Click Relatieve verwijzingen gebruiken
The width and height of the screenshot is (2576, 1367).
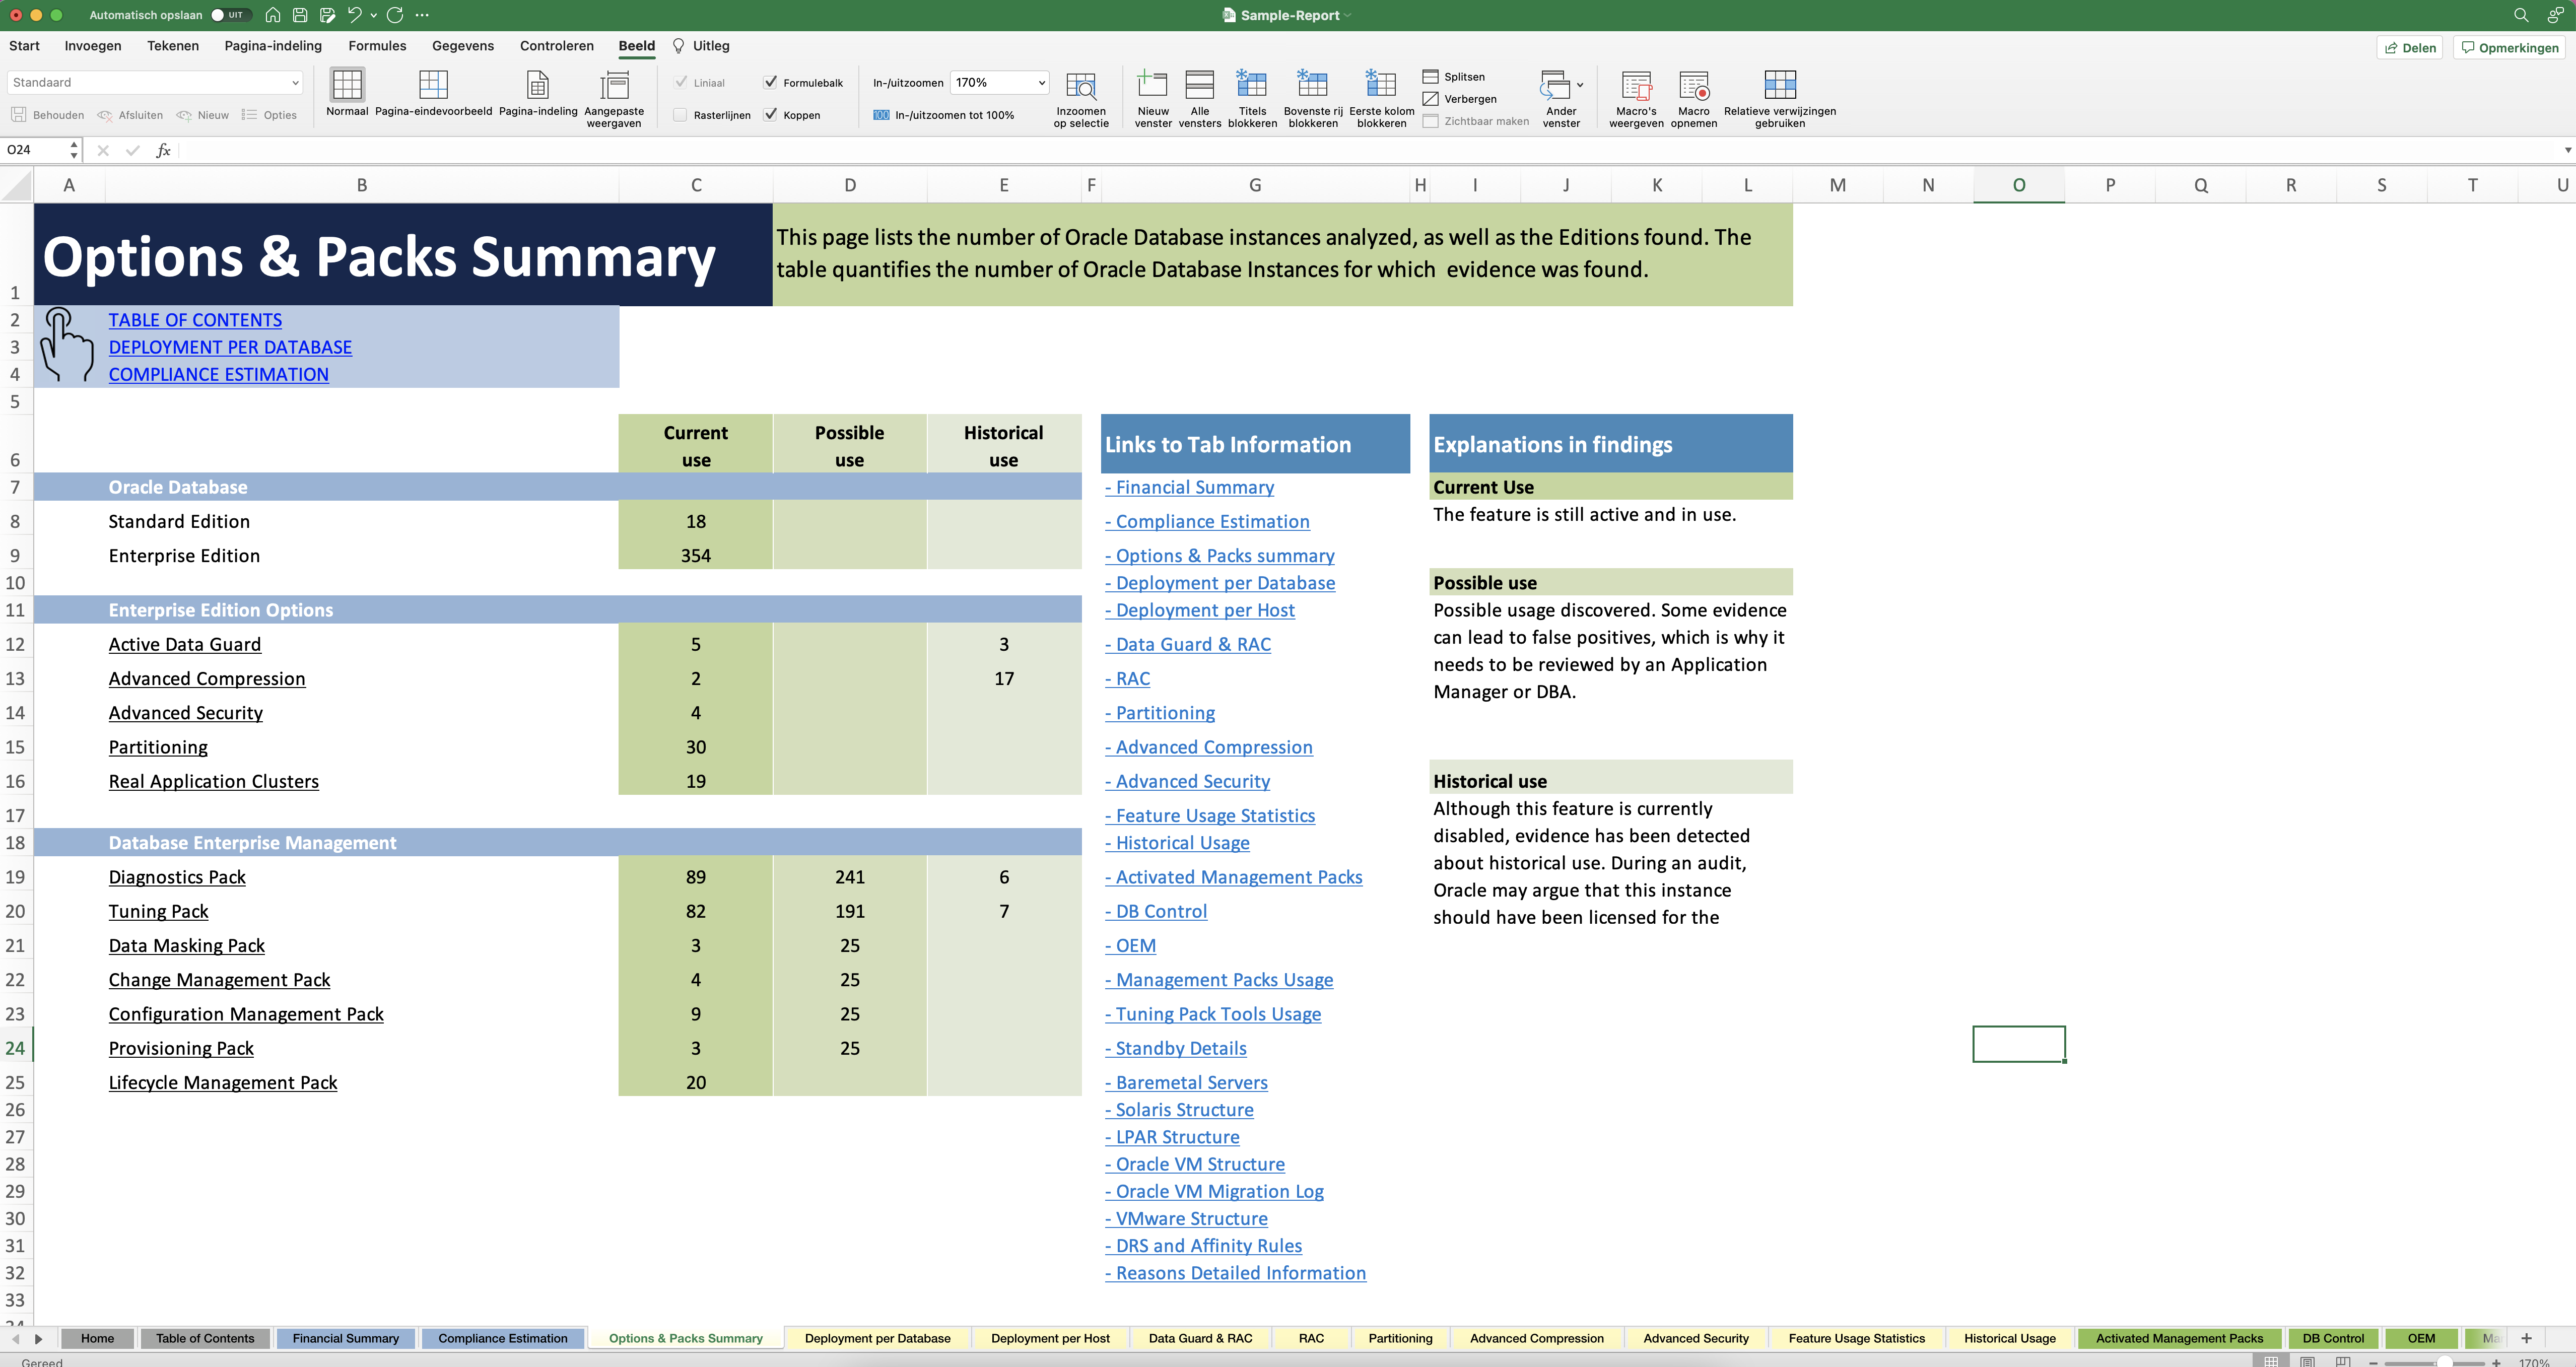pyautogui.click(x=1780, y=98)
